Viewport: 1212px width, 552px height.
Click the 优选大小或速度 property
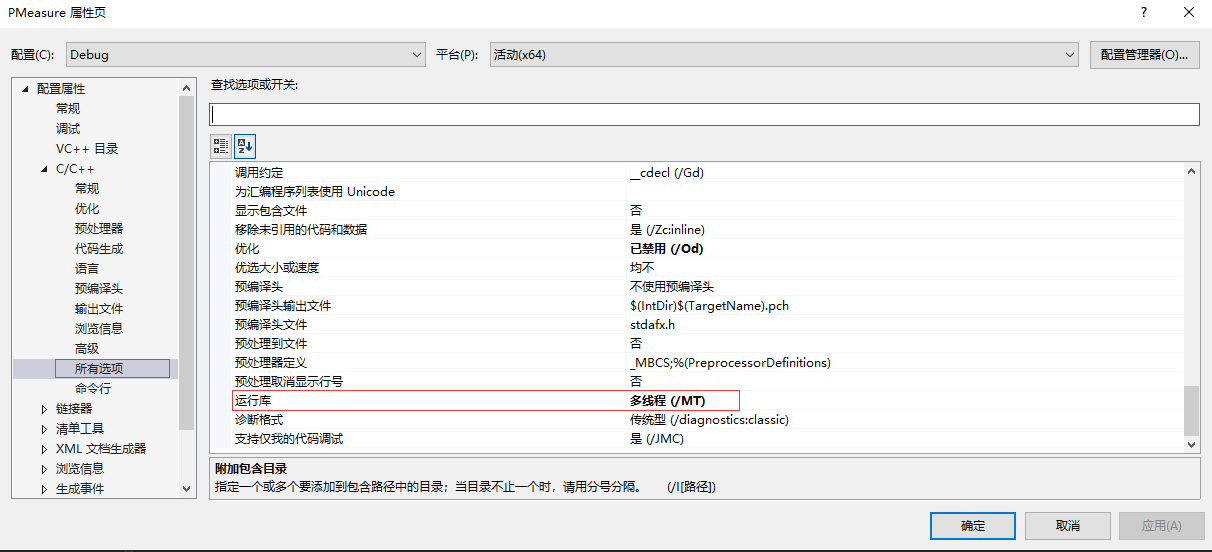click(x=277, y=268)
